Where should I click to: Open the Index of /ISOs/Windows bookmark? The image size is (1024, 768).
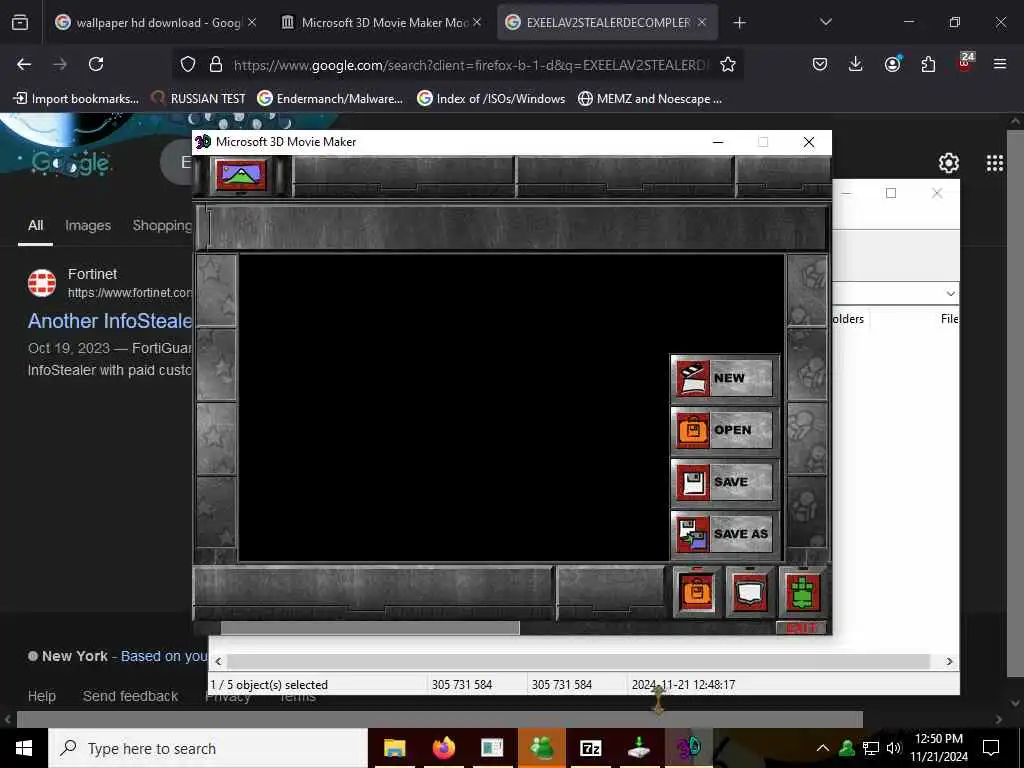491,99
